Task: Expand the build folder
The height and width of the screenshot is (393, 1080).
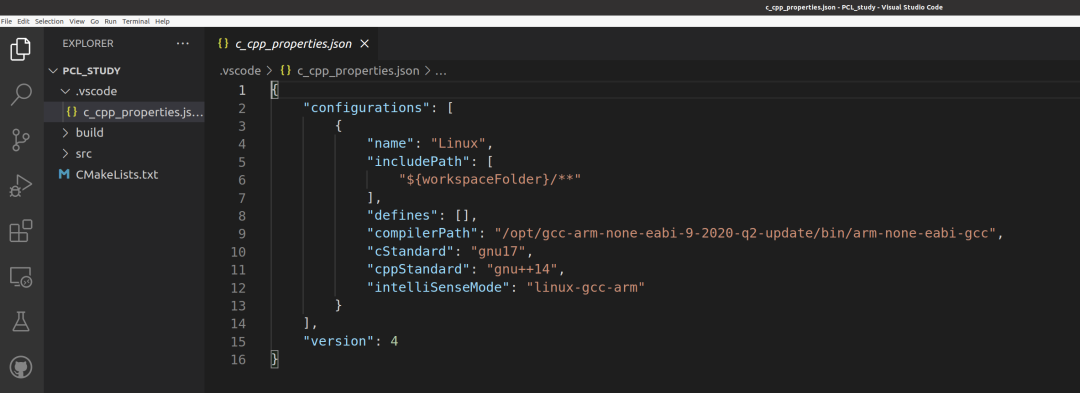Action: 65,132
